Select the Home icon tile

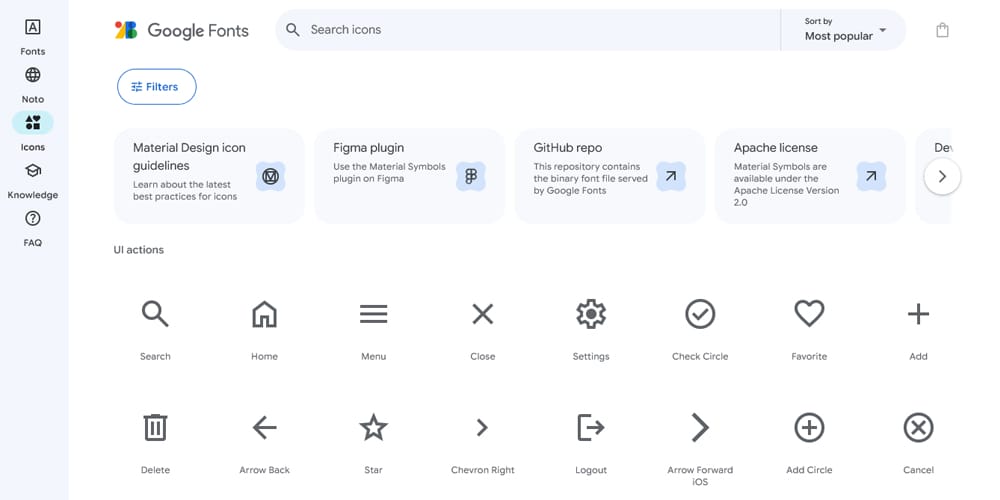tap(264, 314)
